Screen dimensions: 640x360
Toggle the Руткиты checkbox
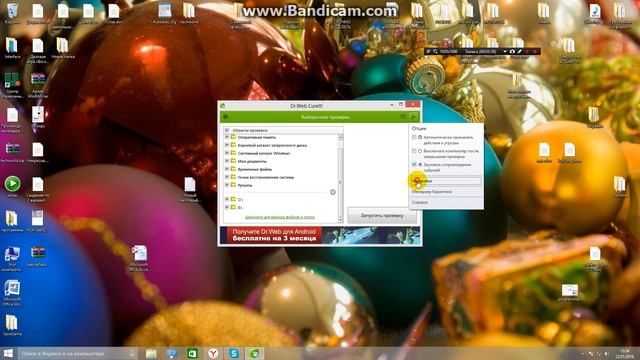click(227, 185)
